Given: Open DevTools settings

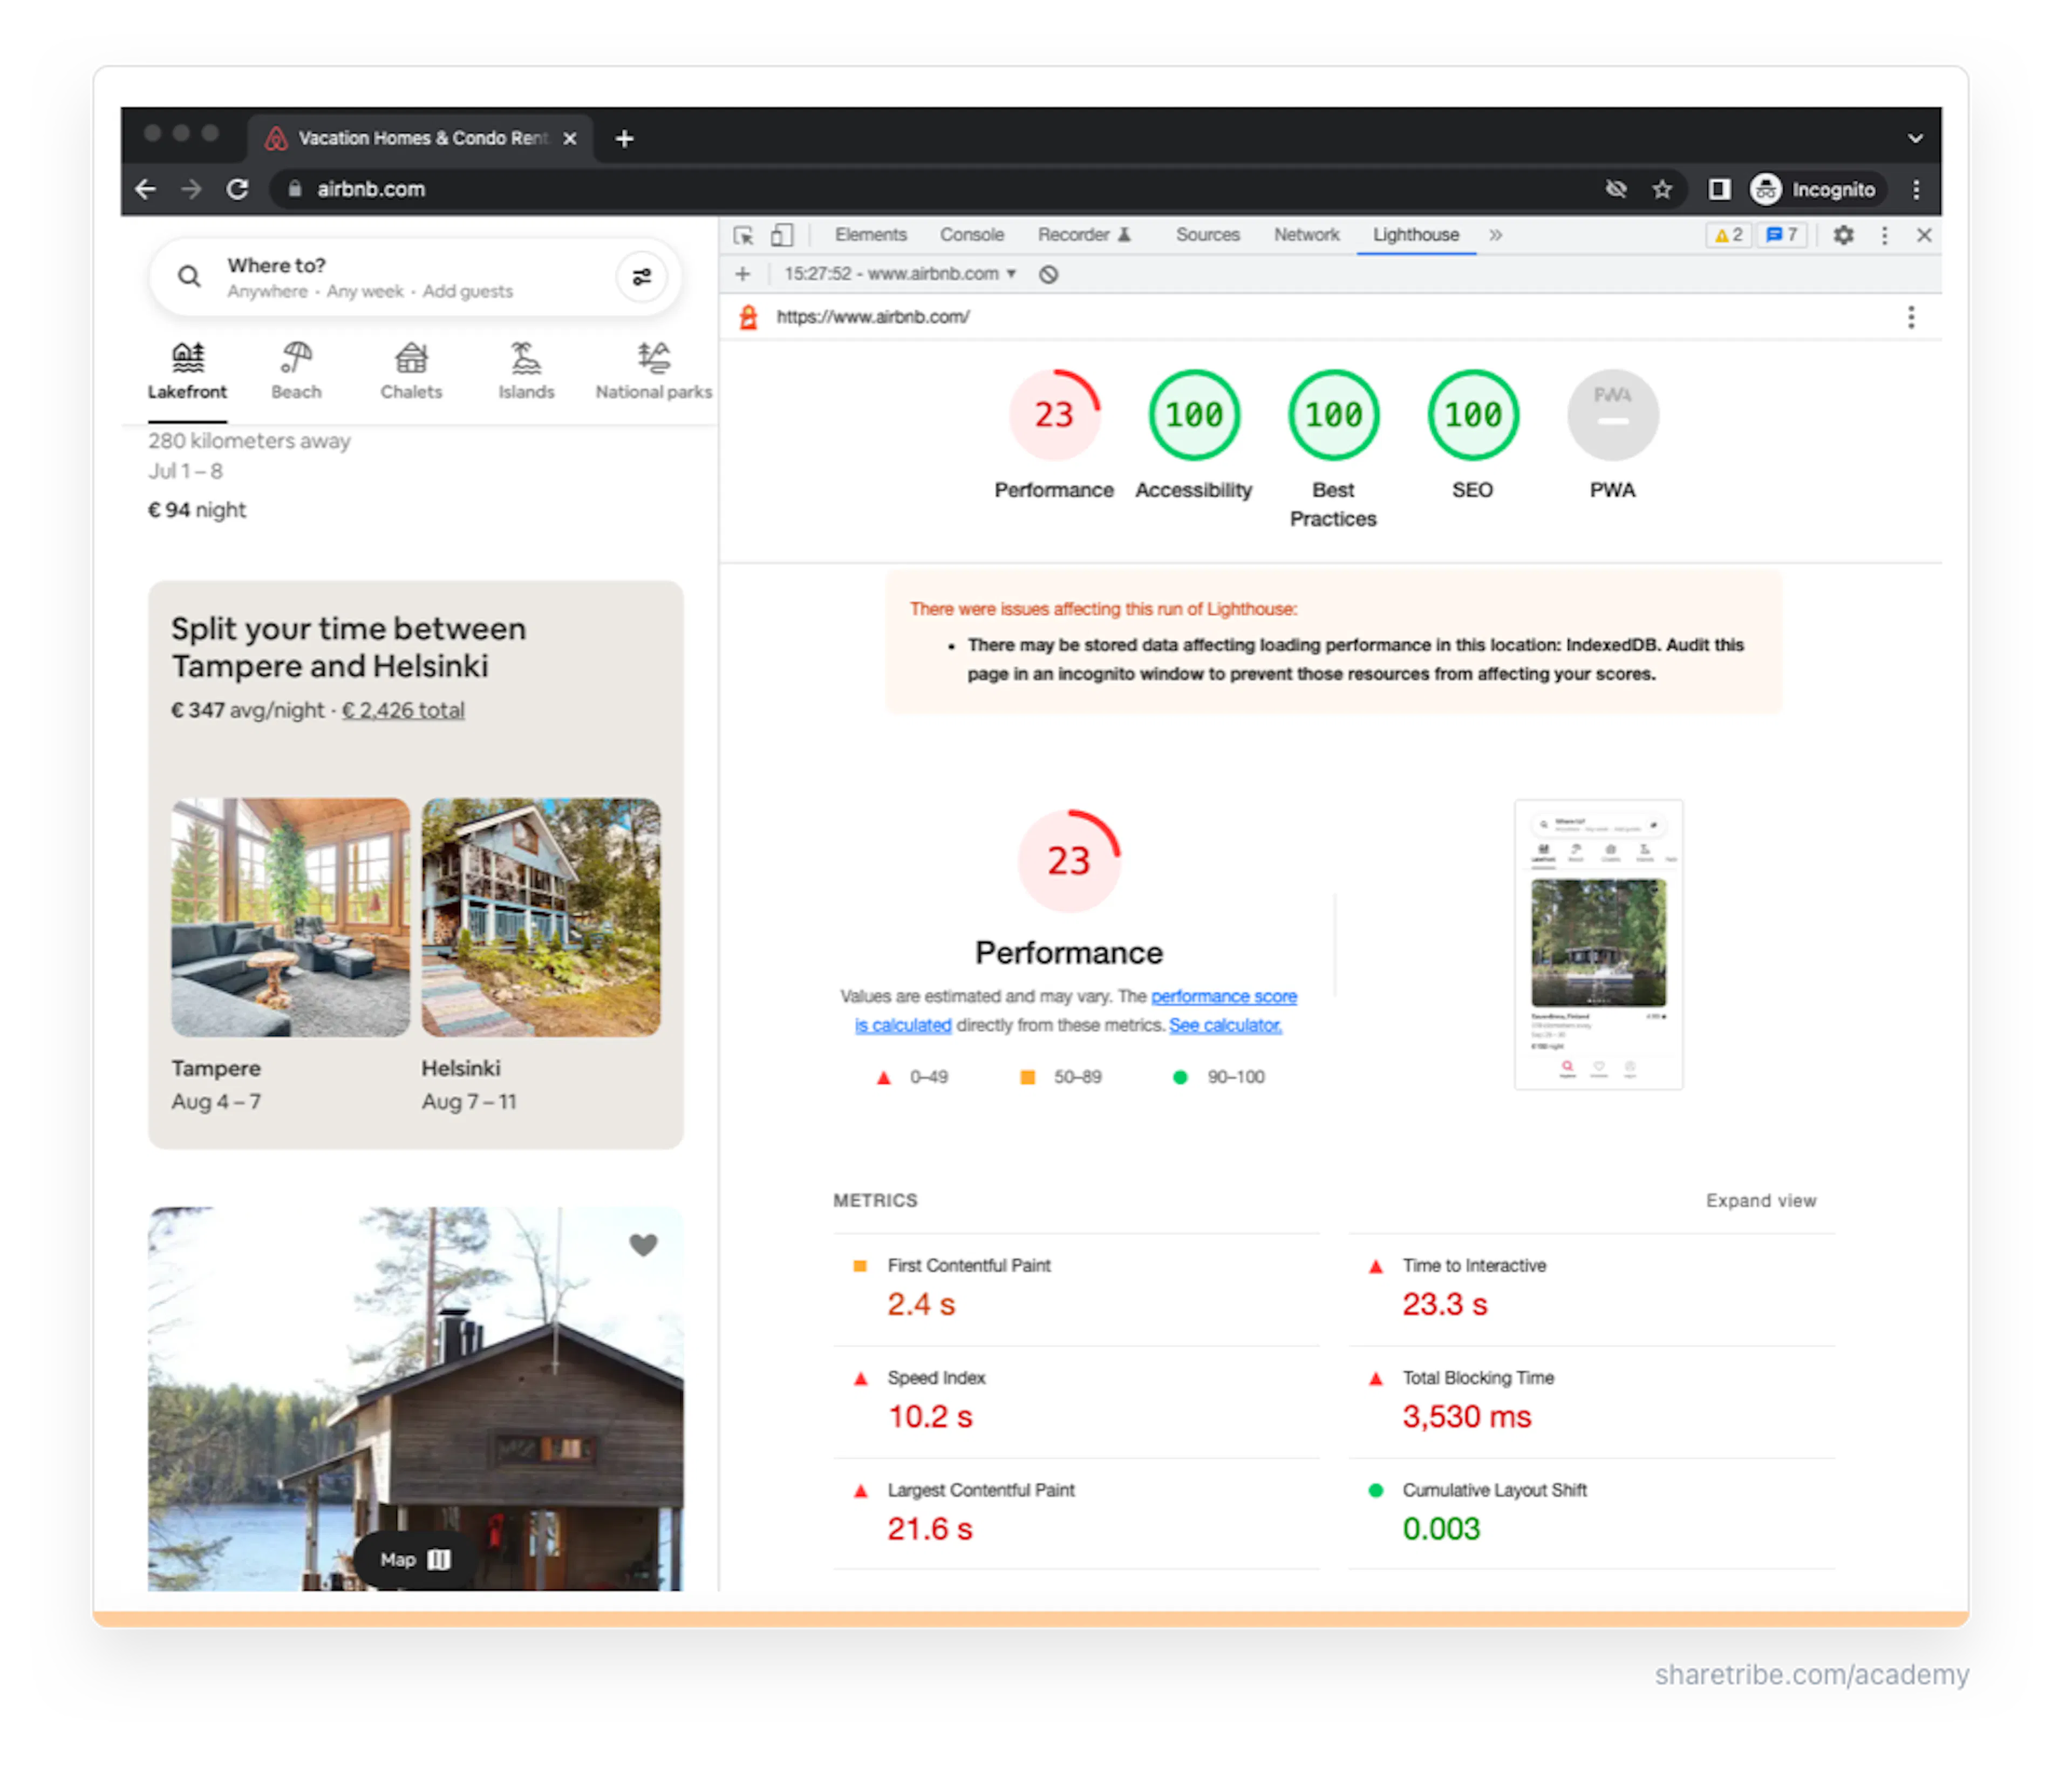Looking at the screenshot, I should [1844, 235].
